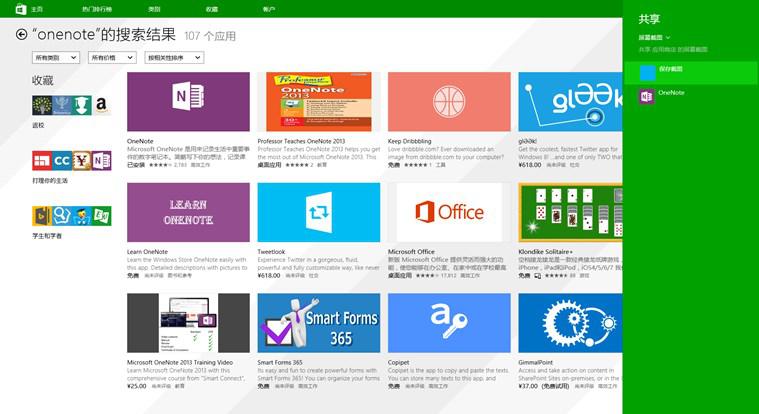
Task: Open the 帐户 account menu item
Action: pyautogui.click(x=269, y=9)
